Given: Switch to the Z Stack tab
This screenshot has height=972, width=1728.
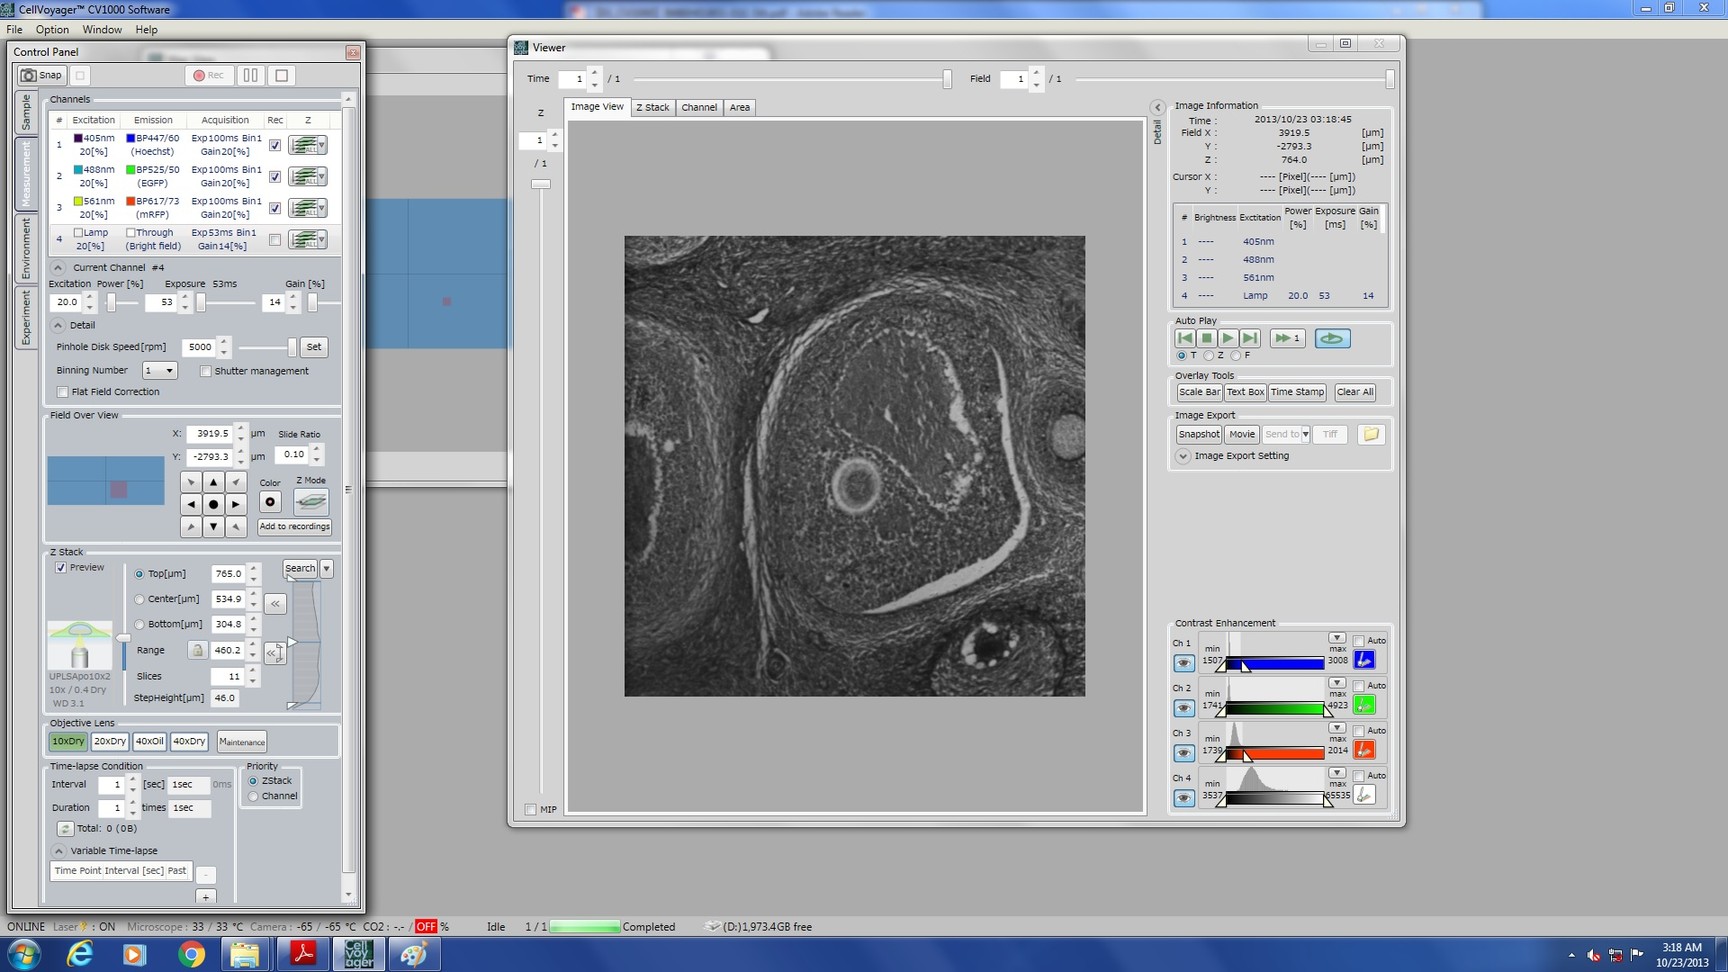Looking at the screenshot, I should [x=653, y=107].
